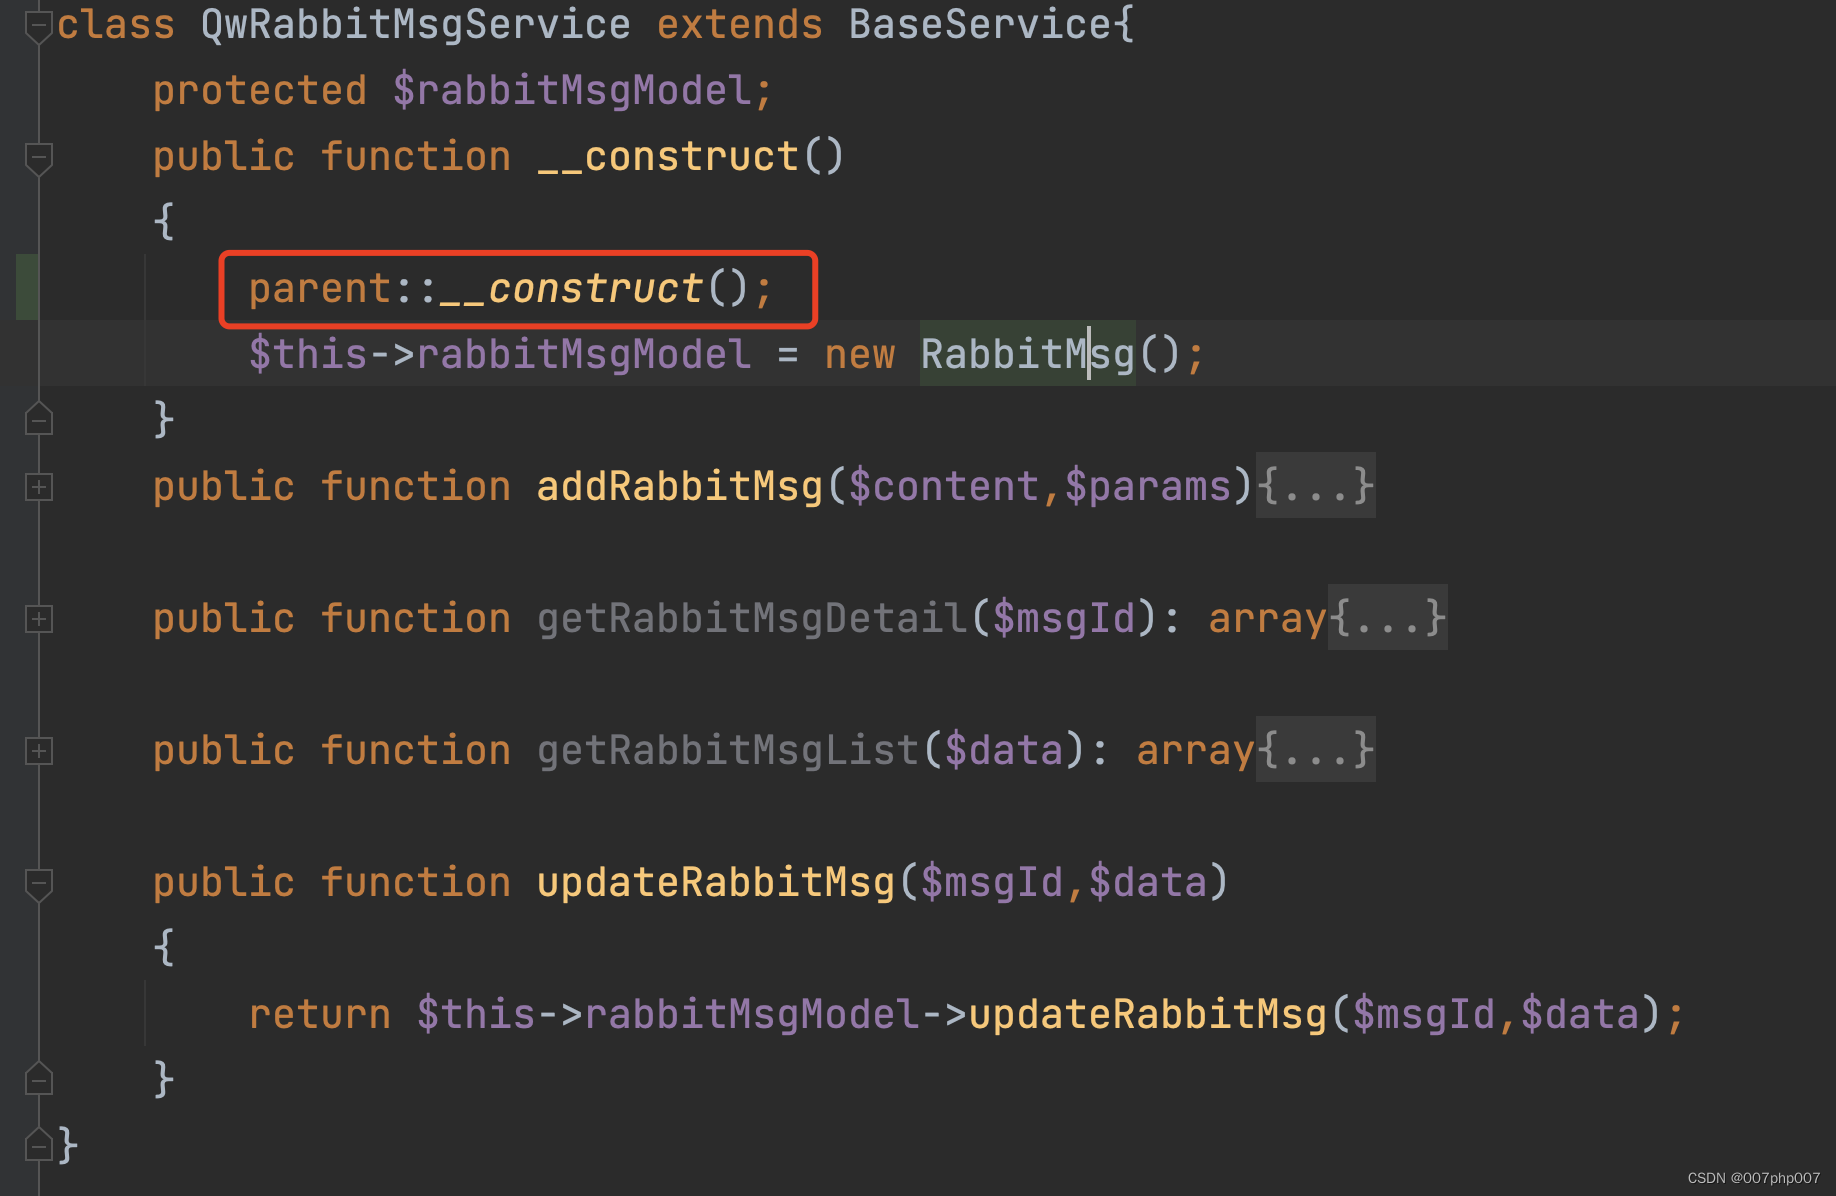Image resolution: width=1836 pixels, height=1196 pixels.
Task: Expand the folded getRabbitMsgDetail function
Action: pos(38,619)
